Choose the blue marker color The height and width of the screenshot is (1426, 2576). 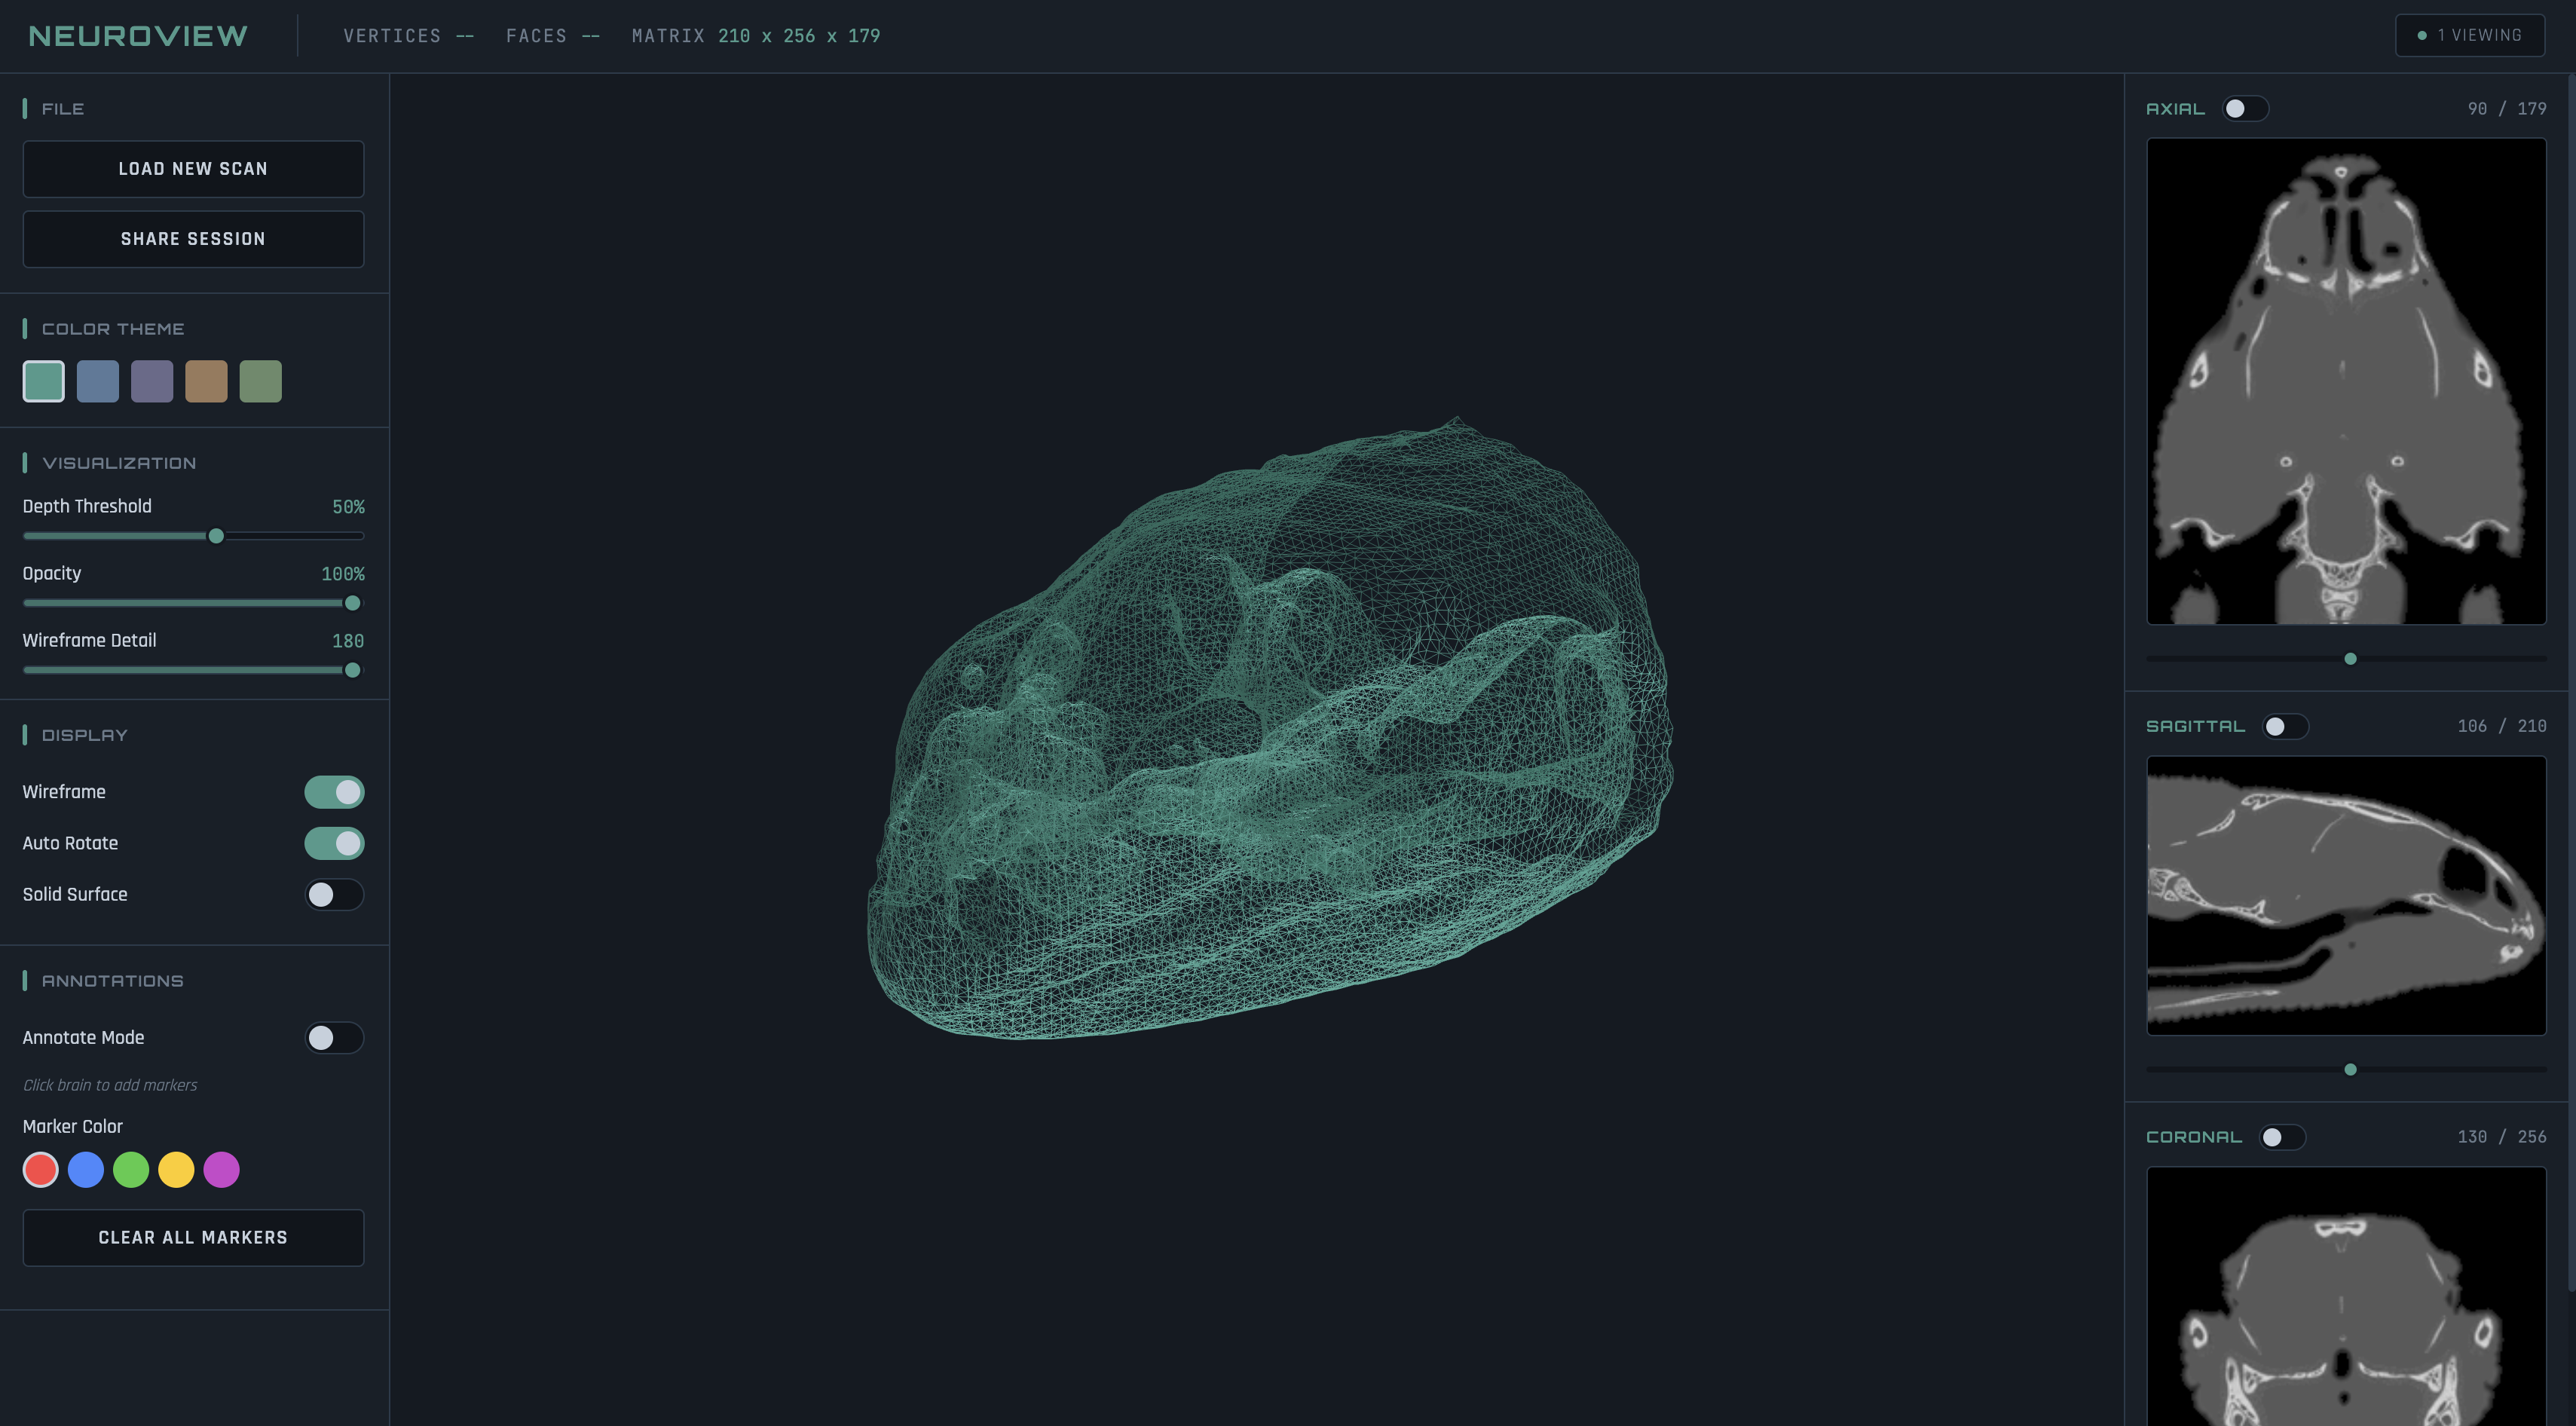click(86, 1169)
